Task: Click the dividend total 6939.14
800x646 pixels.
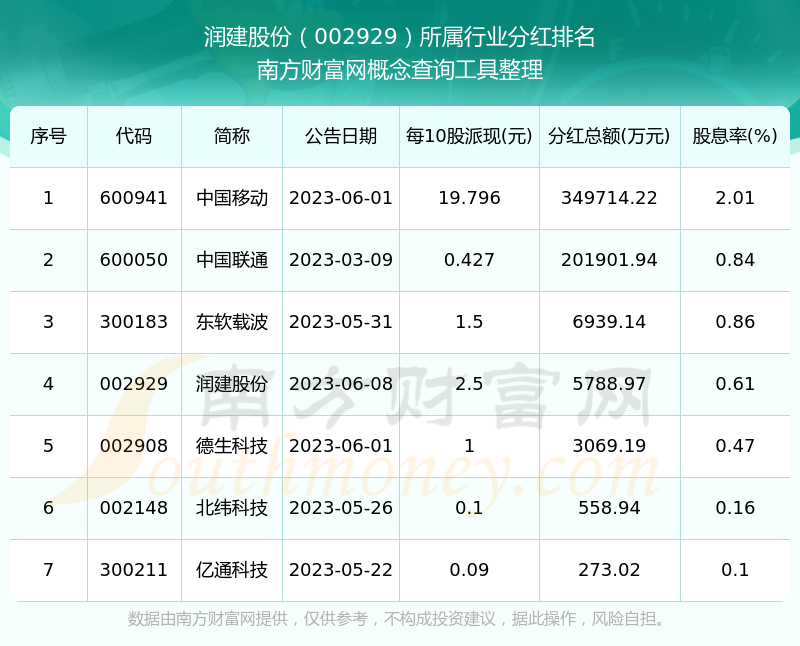Action: point(609,322)
